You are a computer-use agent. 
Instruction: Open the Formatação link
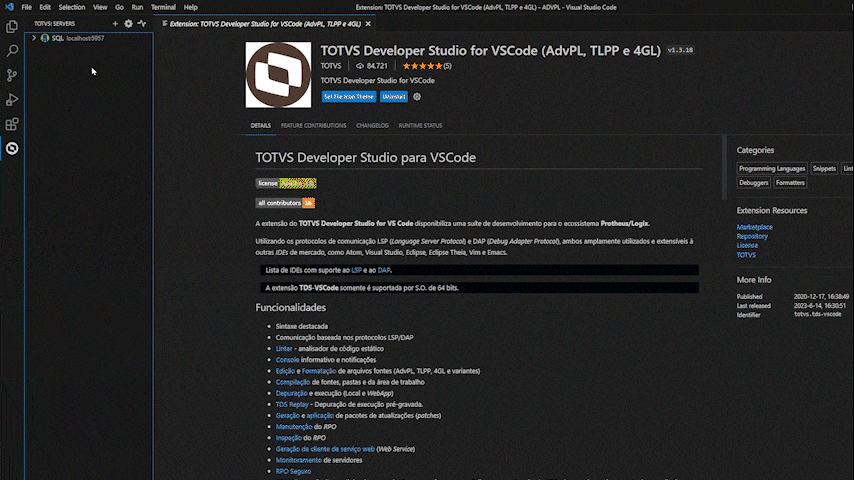click(x=319, y=371)
